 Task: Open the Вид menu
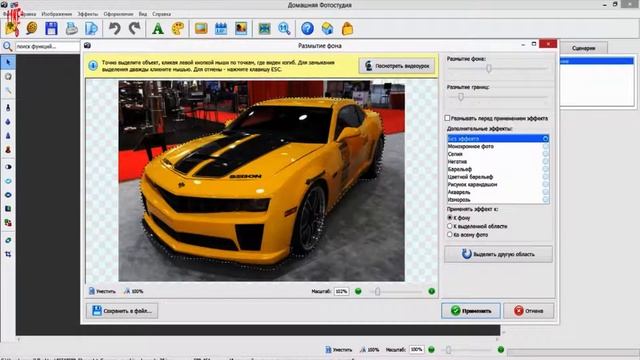tap(142, 14)
